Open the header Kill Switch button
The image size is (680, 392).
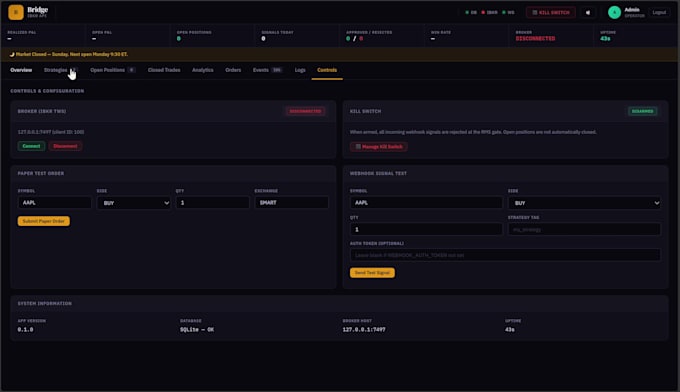coord(551,13)
